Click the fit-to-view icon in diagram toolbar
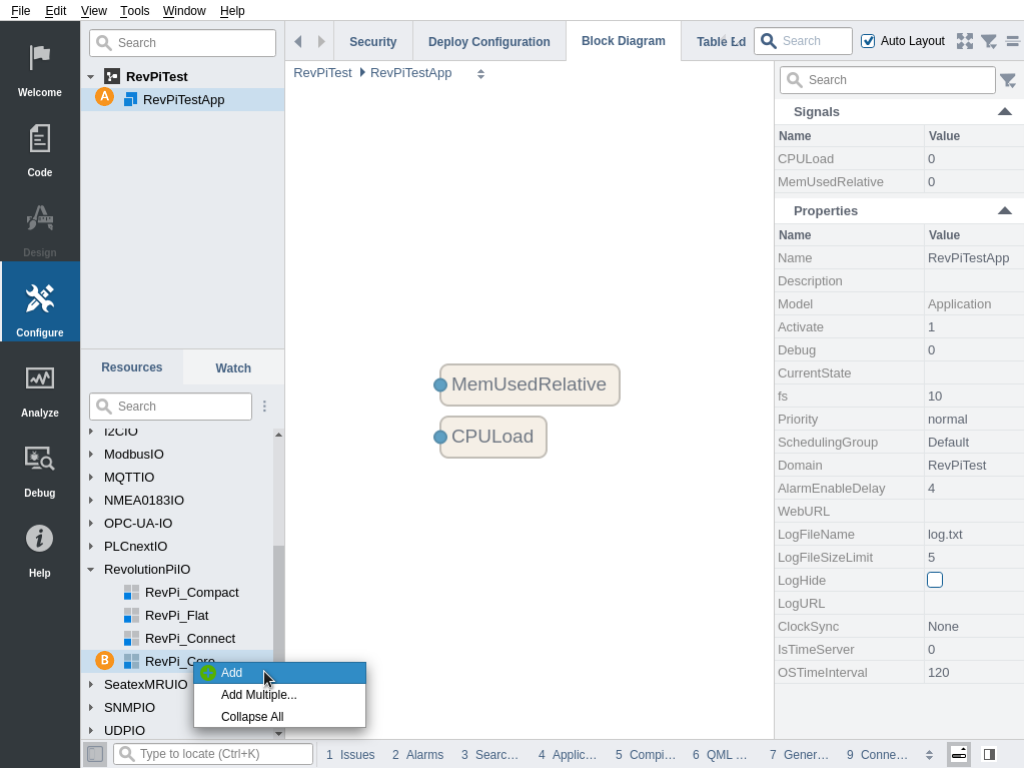 pyautogui.click(x=964, y=41)
